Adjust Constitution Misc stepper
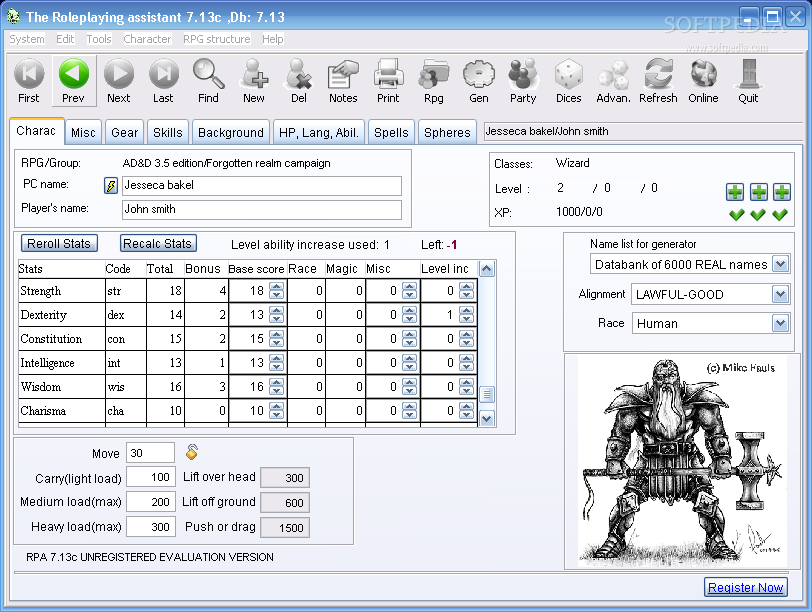The image size is (812, 612). pyautogui.click(x=410, y=339)
